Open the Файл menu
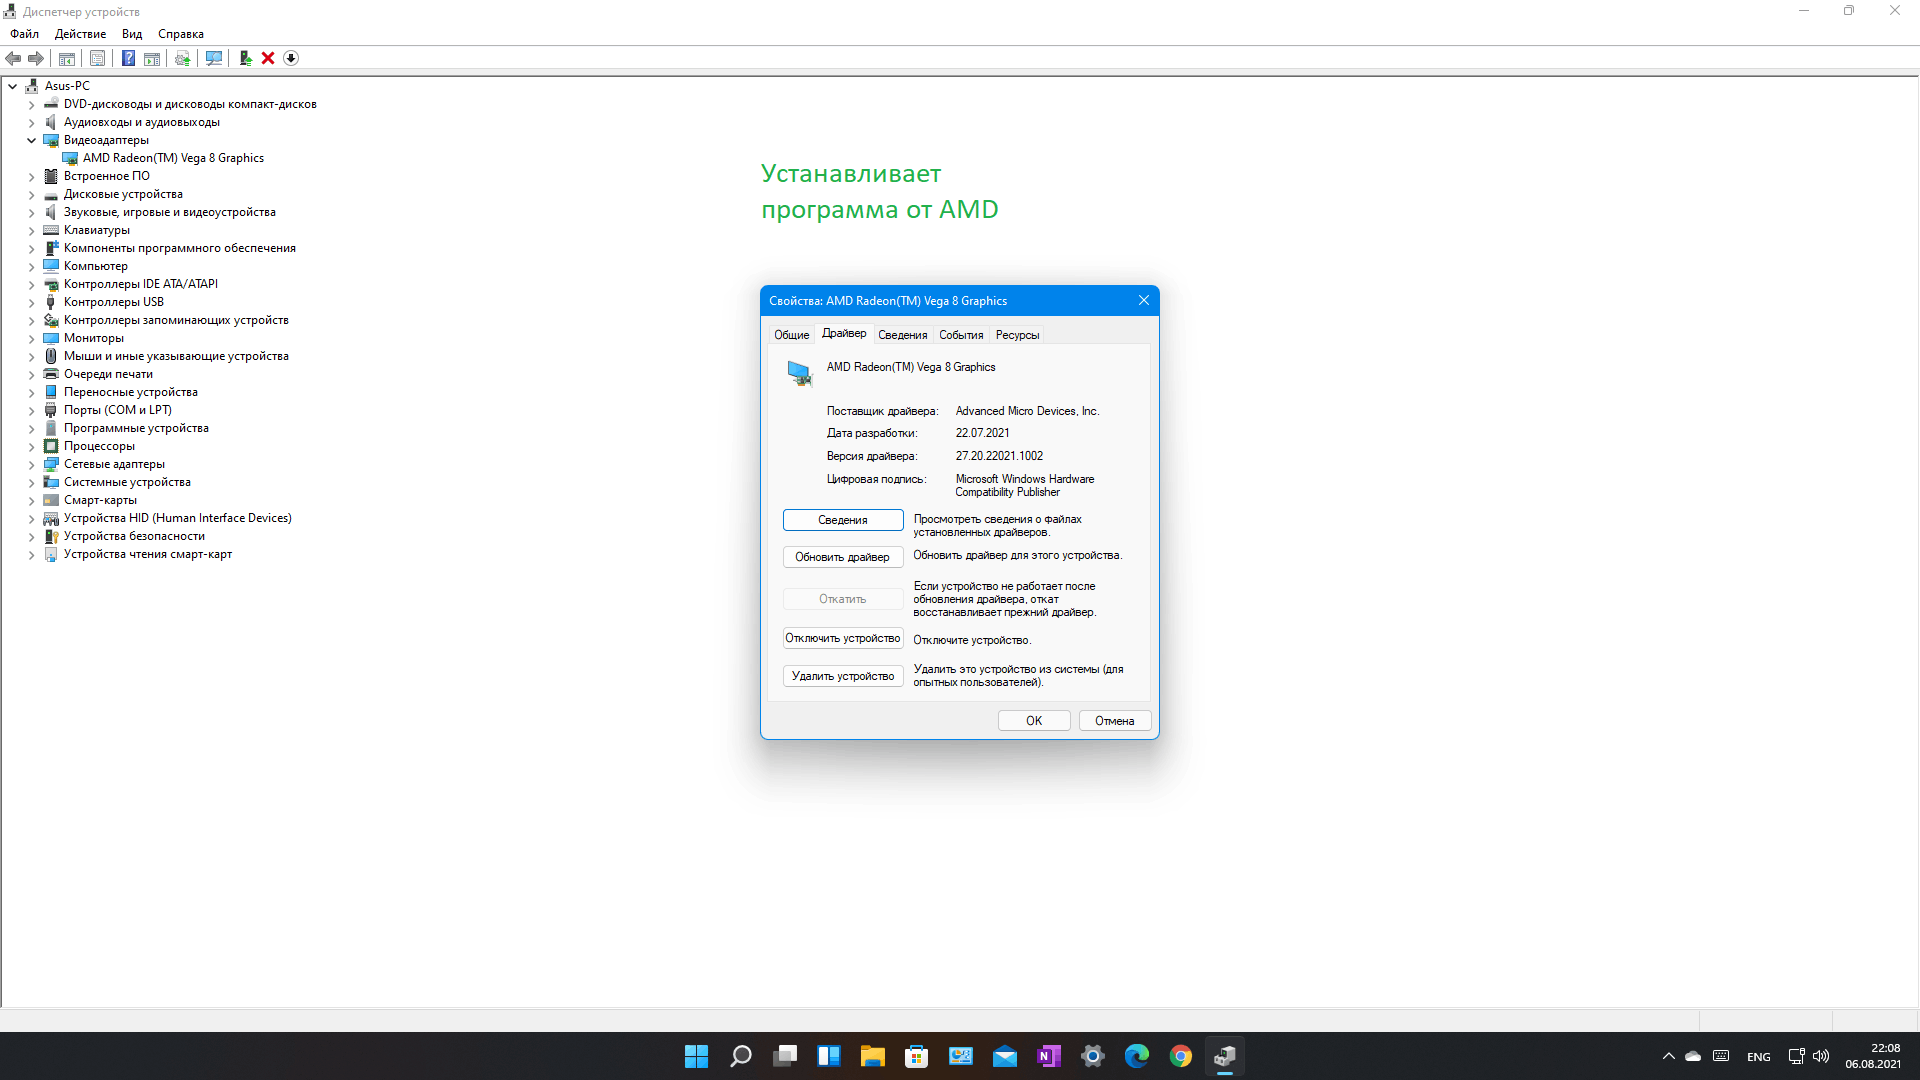 (x=25, y=34)
